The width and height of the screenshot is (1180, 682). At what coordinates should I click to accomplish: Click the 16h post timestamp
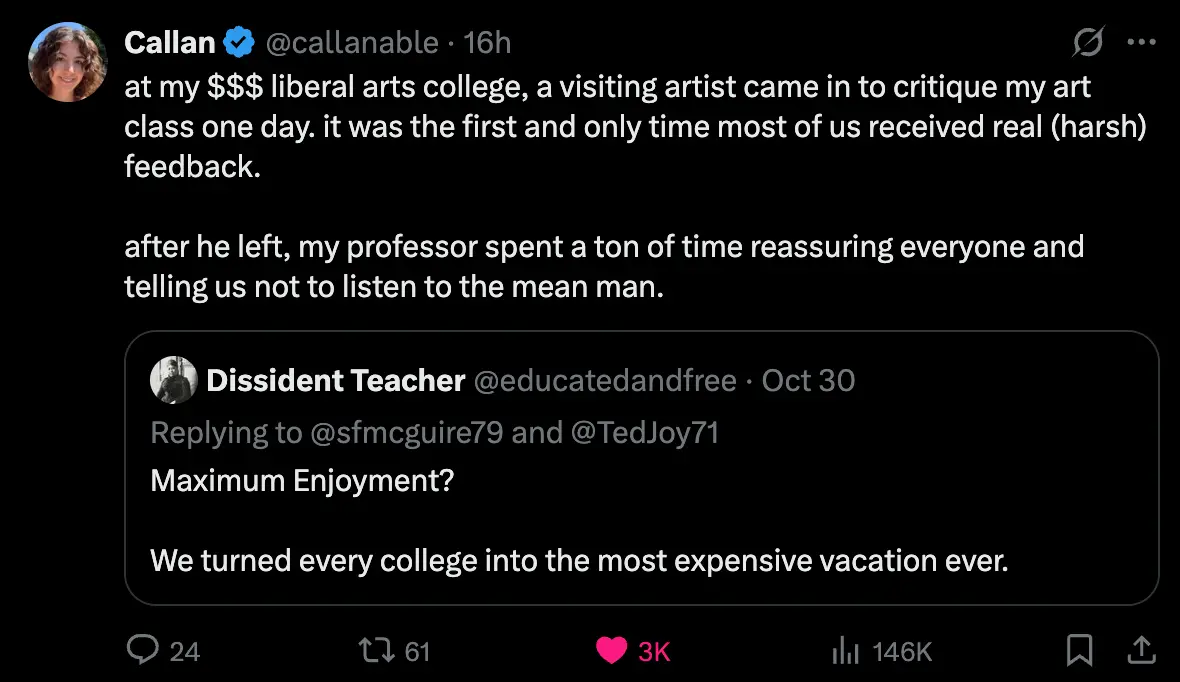[488, 42]
